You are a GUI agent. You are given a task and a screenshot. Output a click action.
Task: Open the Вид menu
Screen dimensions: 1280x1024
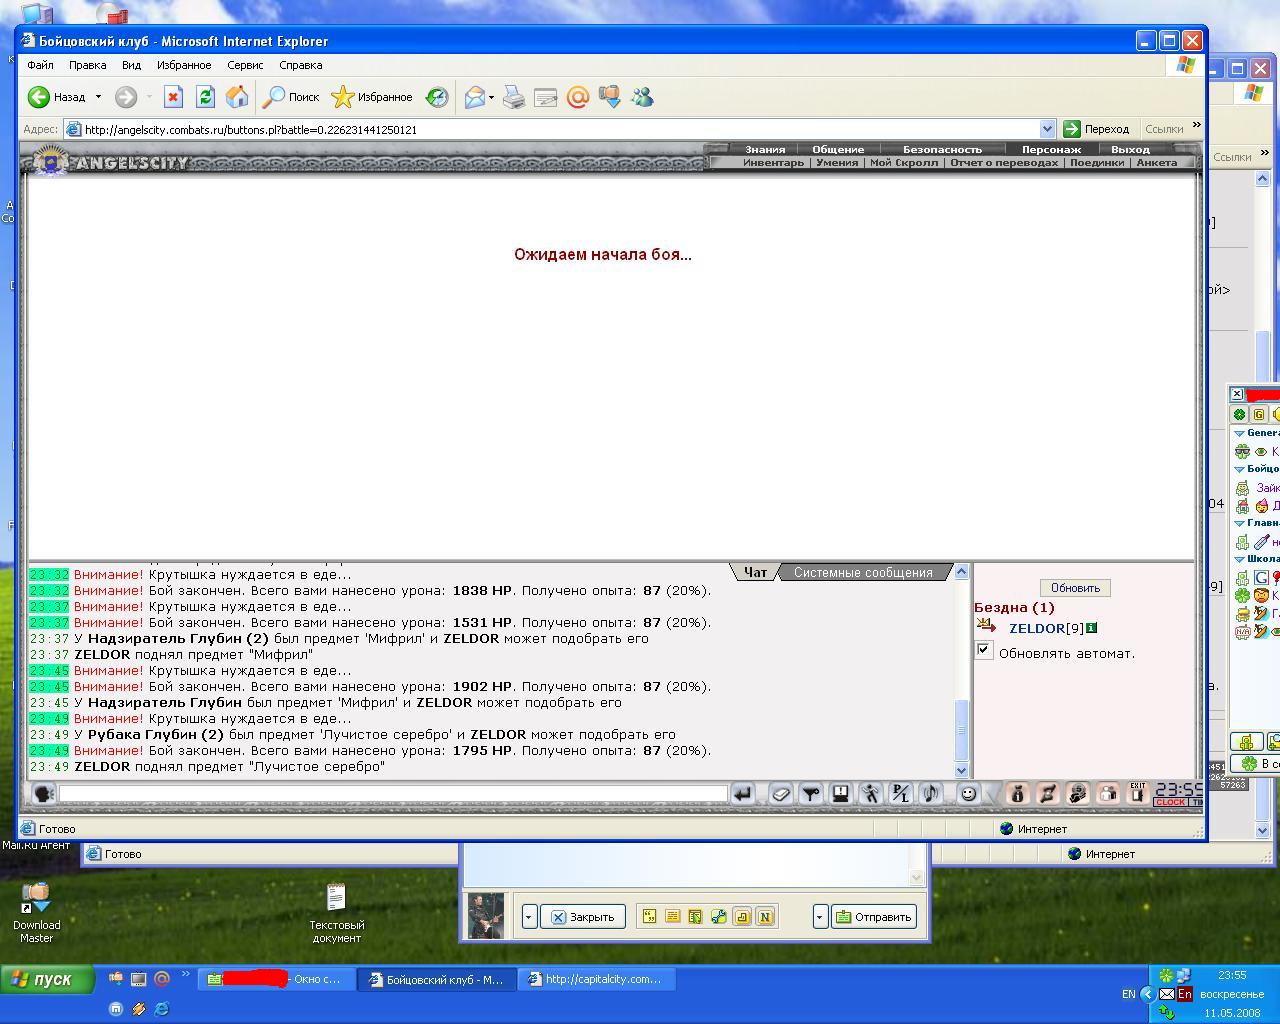131,65
